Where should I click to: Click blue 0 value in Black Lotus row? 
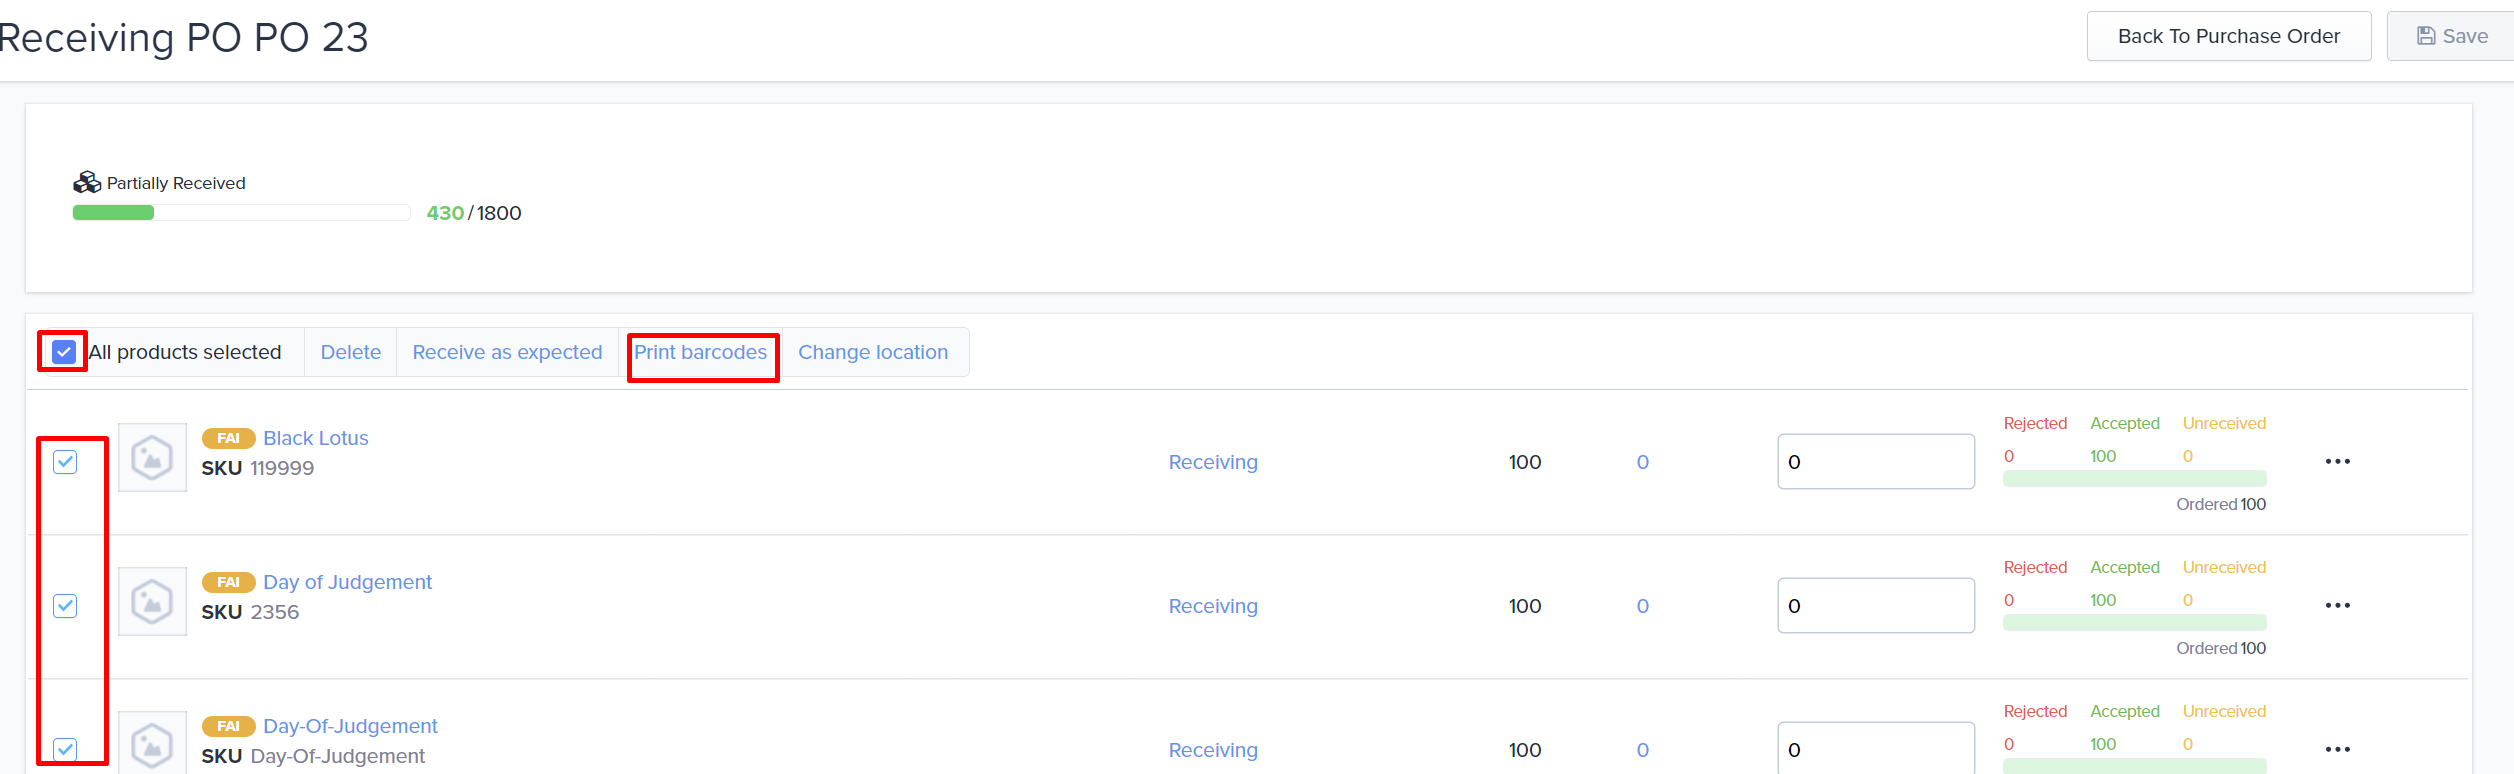tap(1642, 462)
